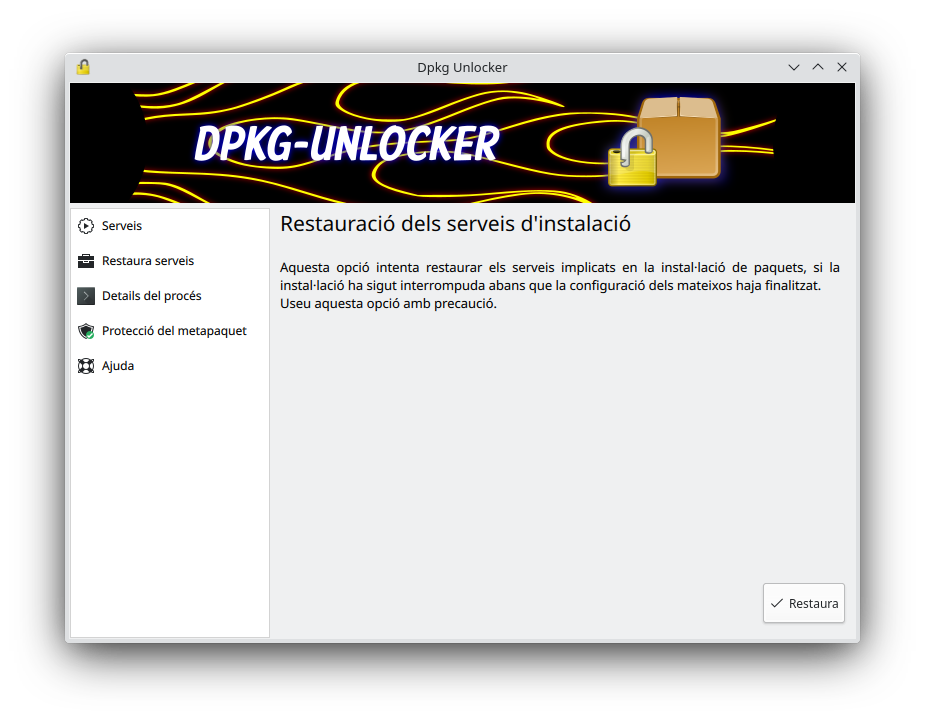Open Protecció del metapaquet section
This screenshot has height=720, width=925.
pyautogui.click(x=174, y=331)
